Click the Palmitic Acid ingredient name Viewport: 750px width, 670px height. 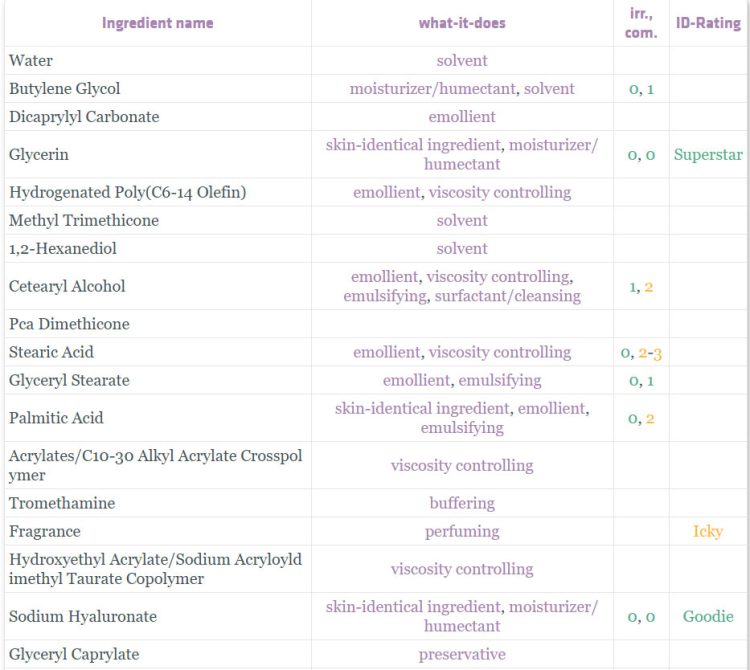point(56,418)
